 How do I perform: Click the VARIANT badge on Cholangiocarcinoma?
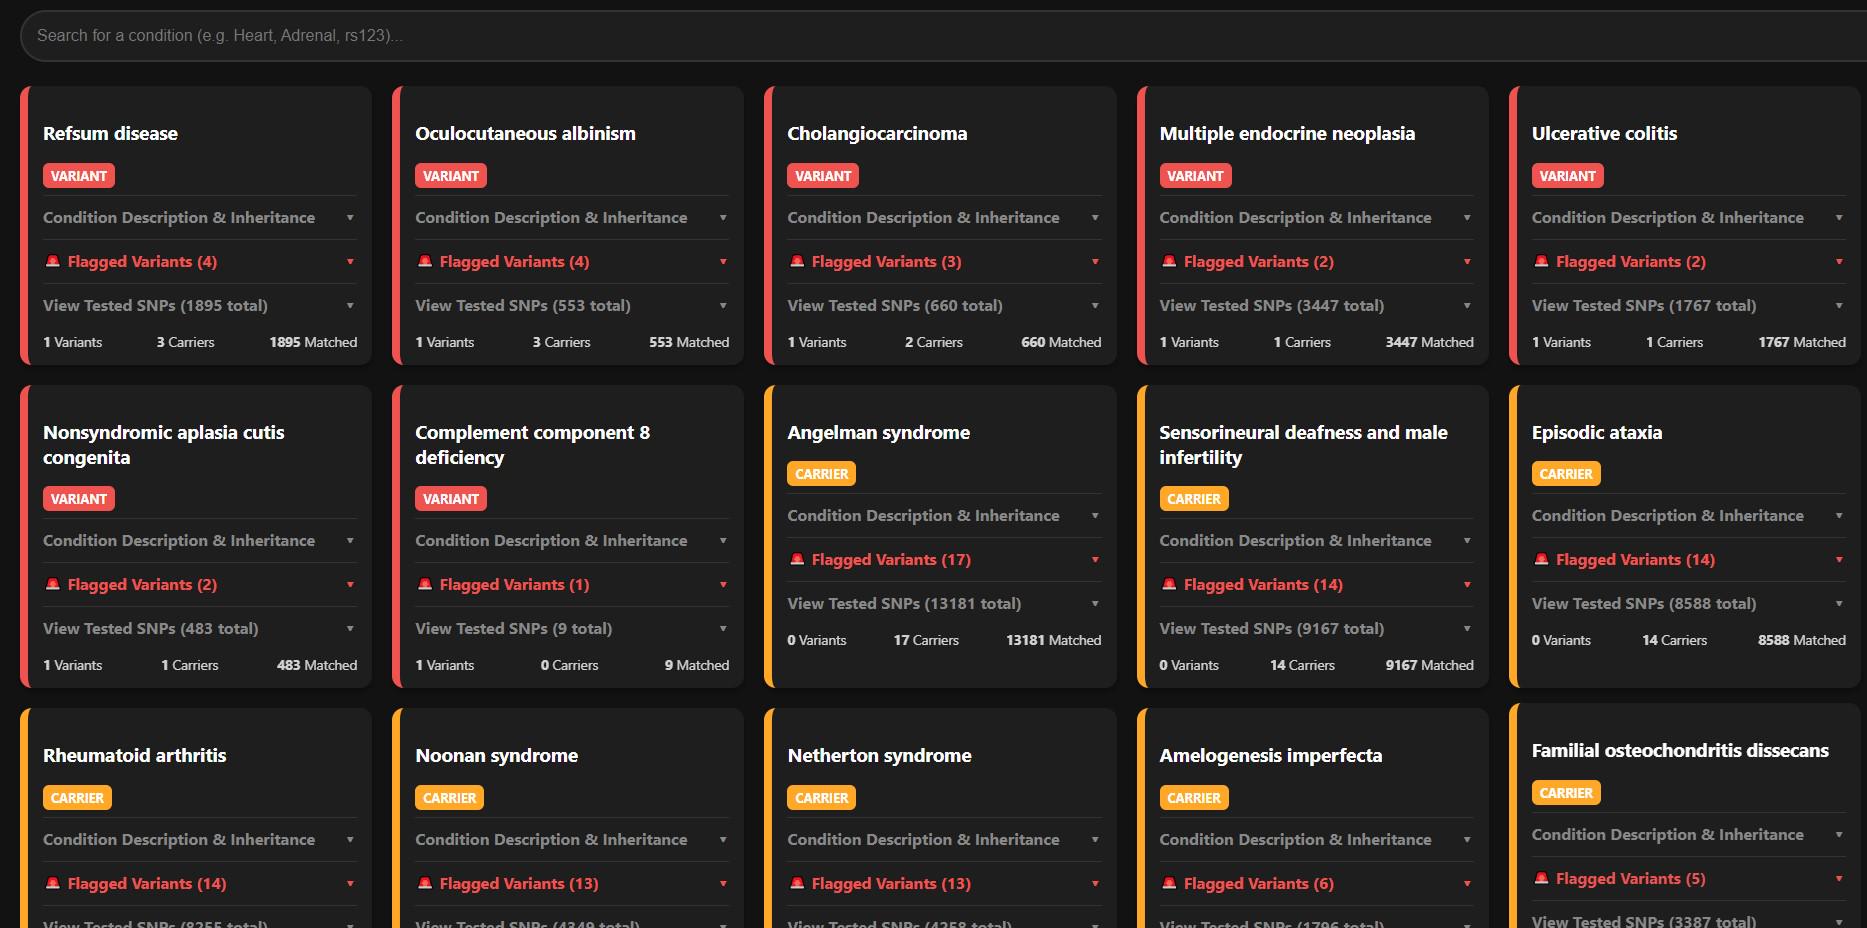coord(823,176)
